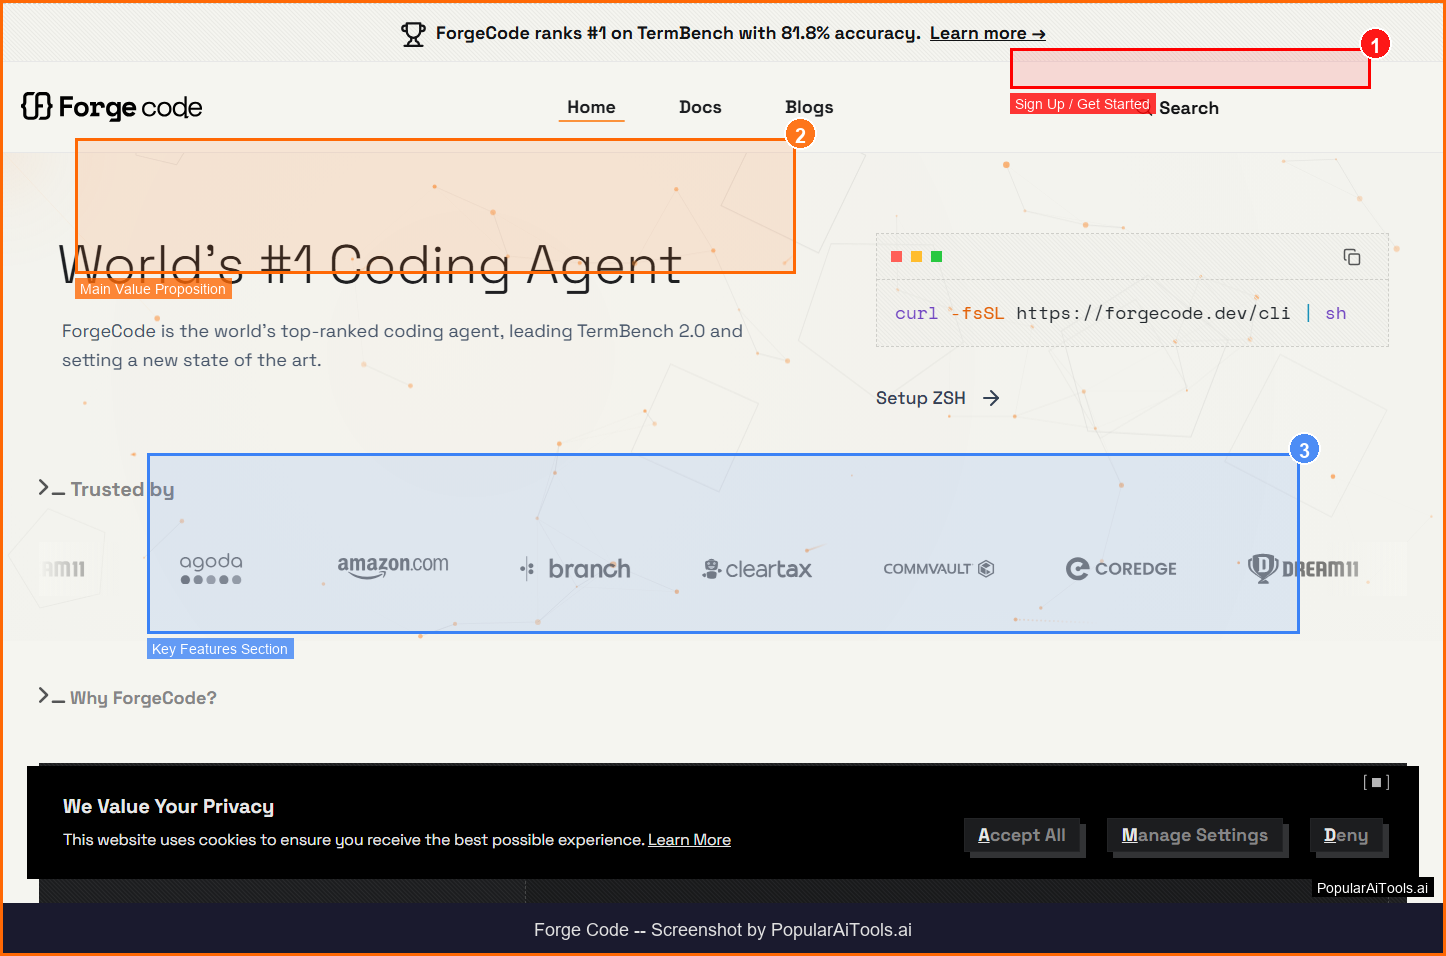The width and height of the screenshot is (1446, 956).
Task: Click the amazon.com logo
Action: pyautogui.click(x=393, y=566)
